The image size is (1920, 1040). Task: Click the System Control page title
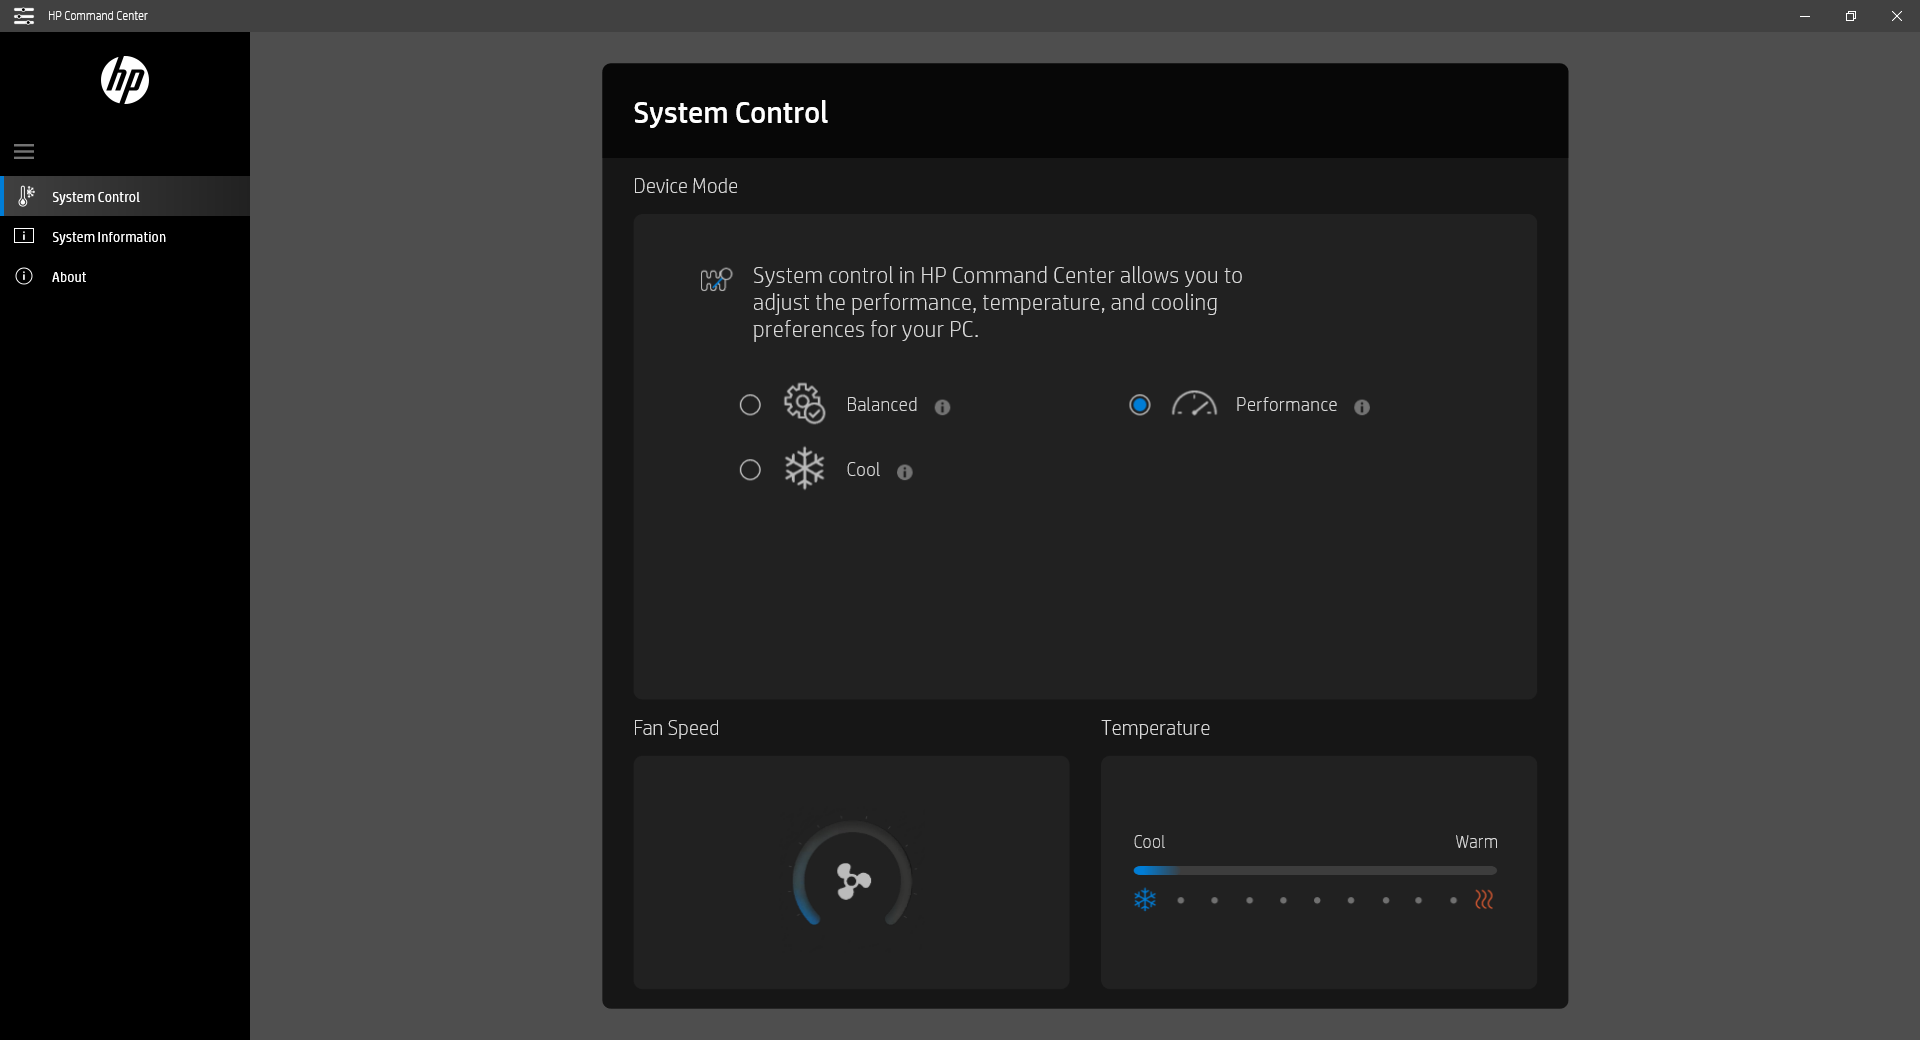731,113
